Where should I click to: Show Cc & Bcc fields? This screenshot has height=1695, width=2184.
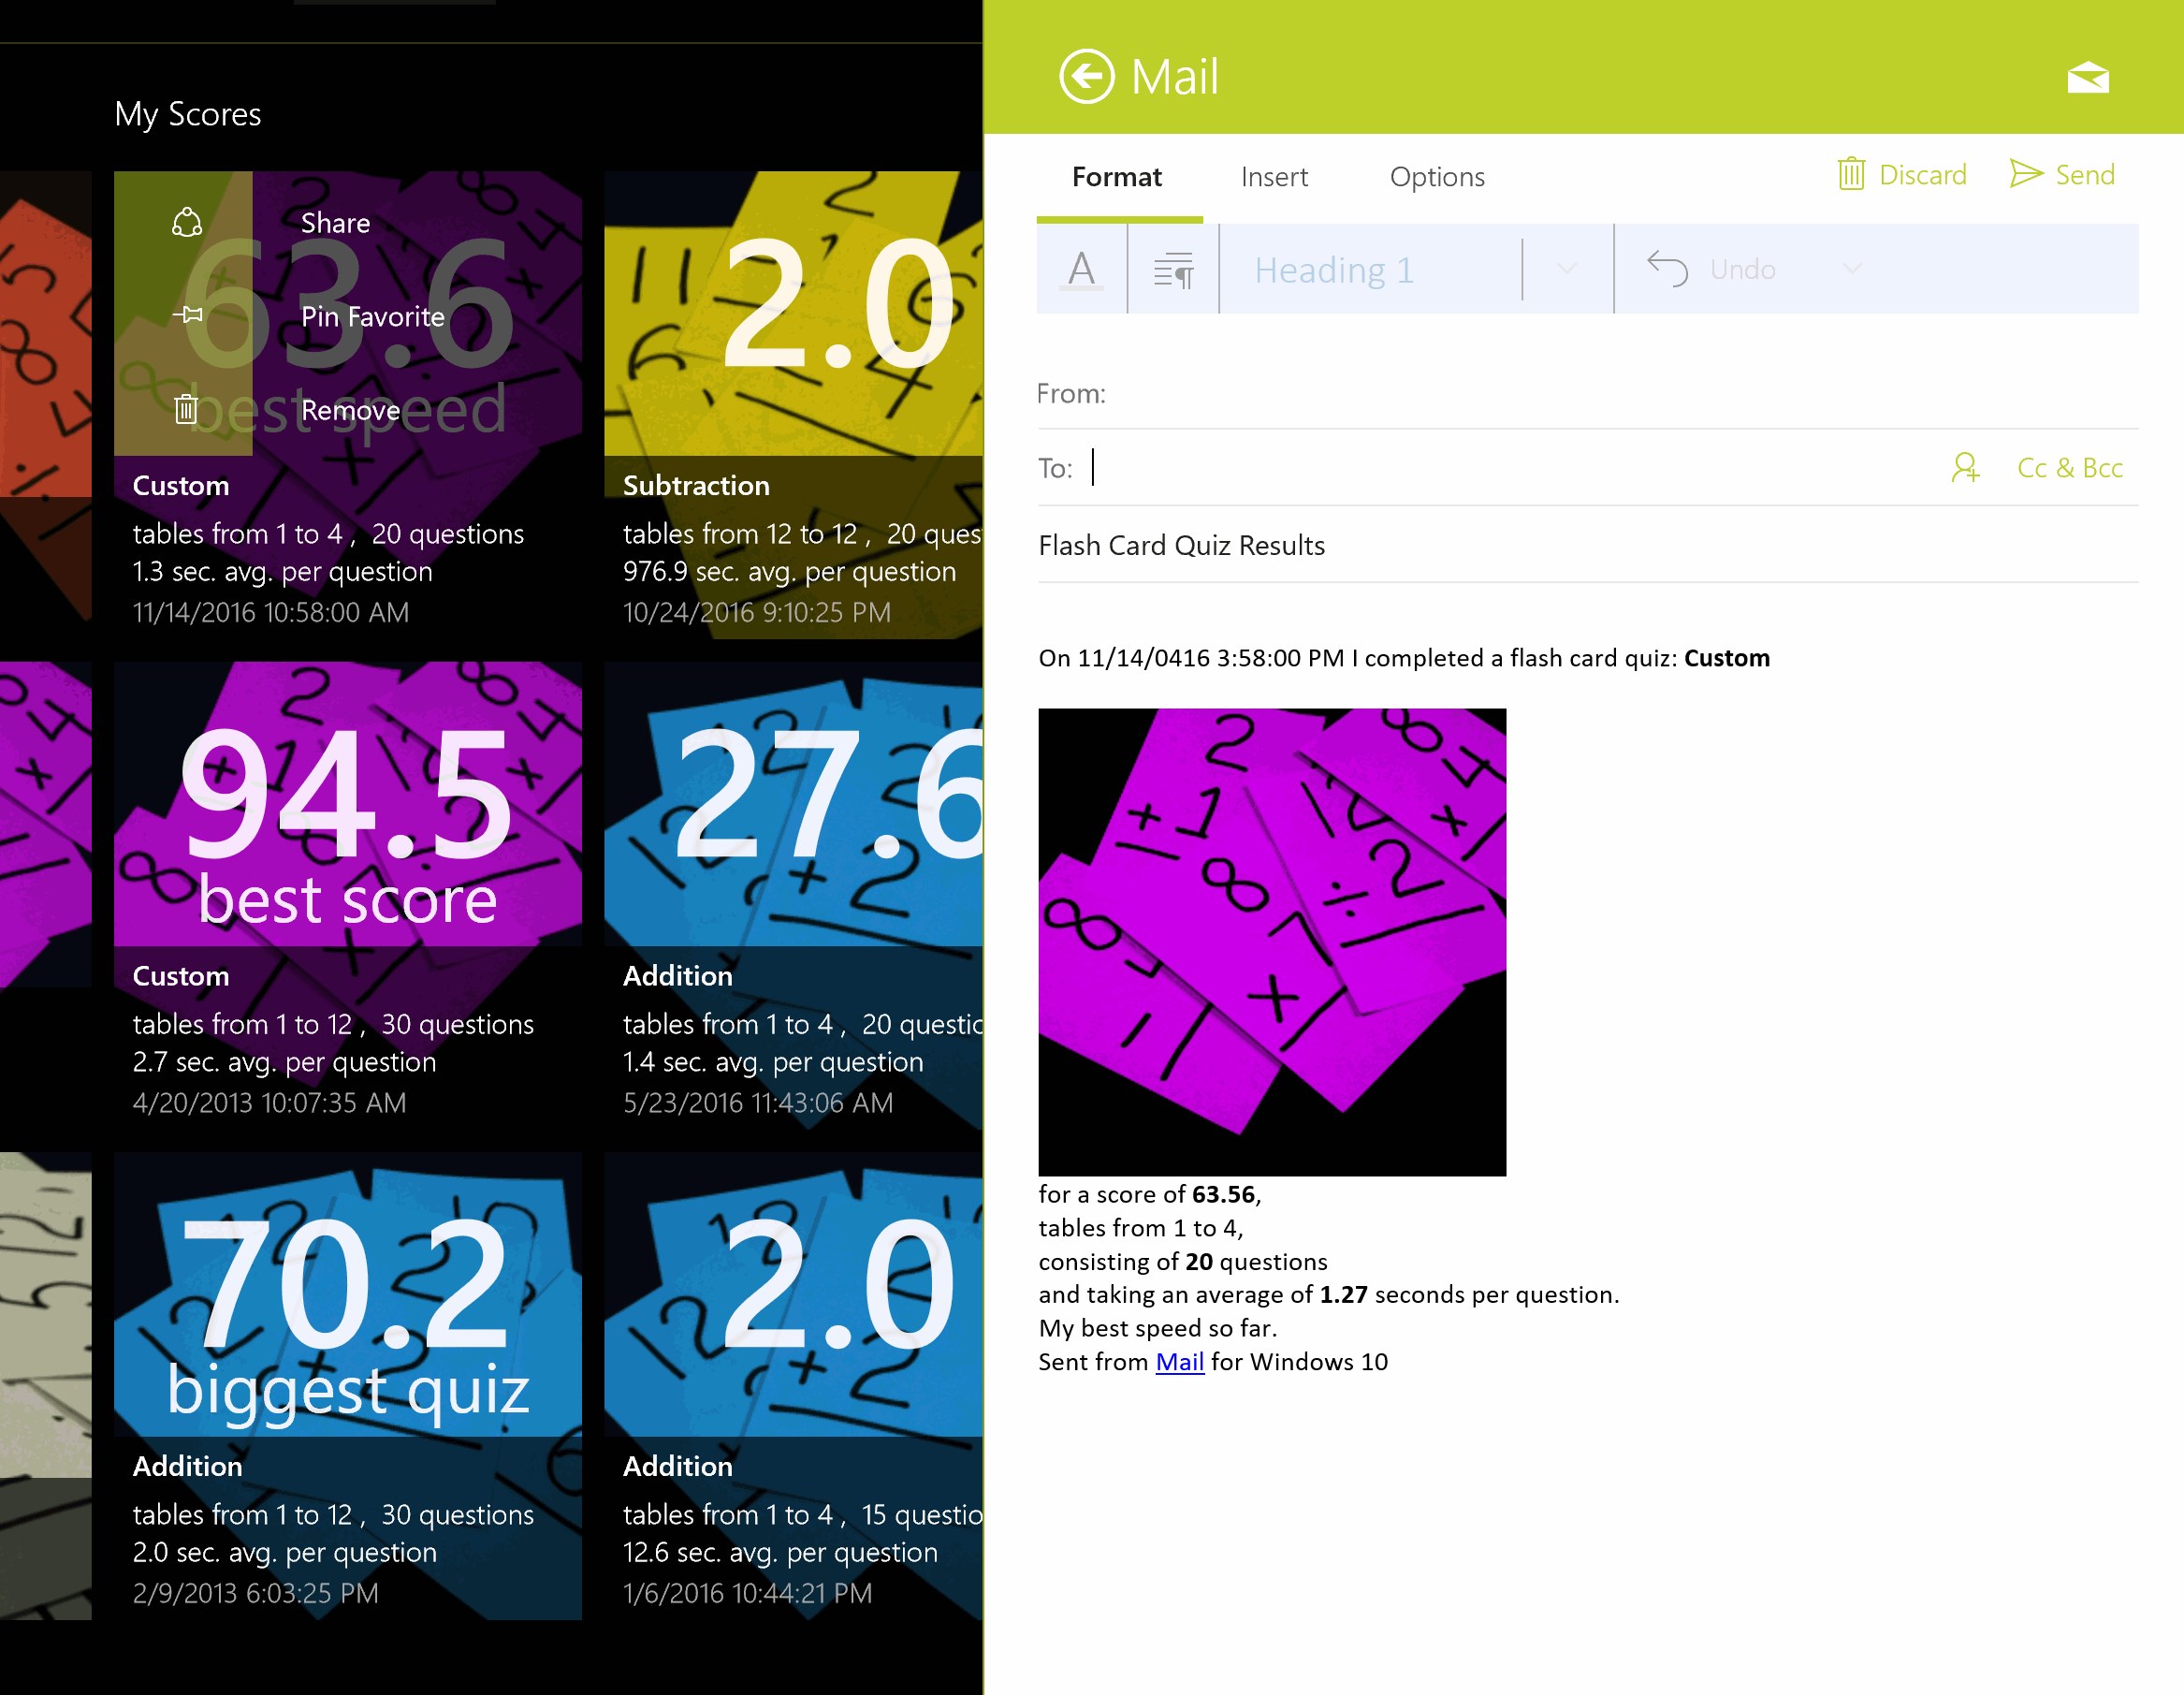2069,467
